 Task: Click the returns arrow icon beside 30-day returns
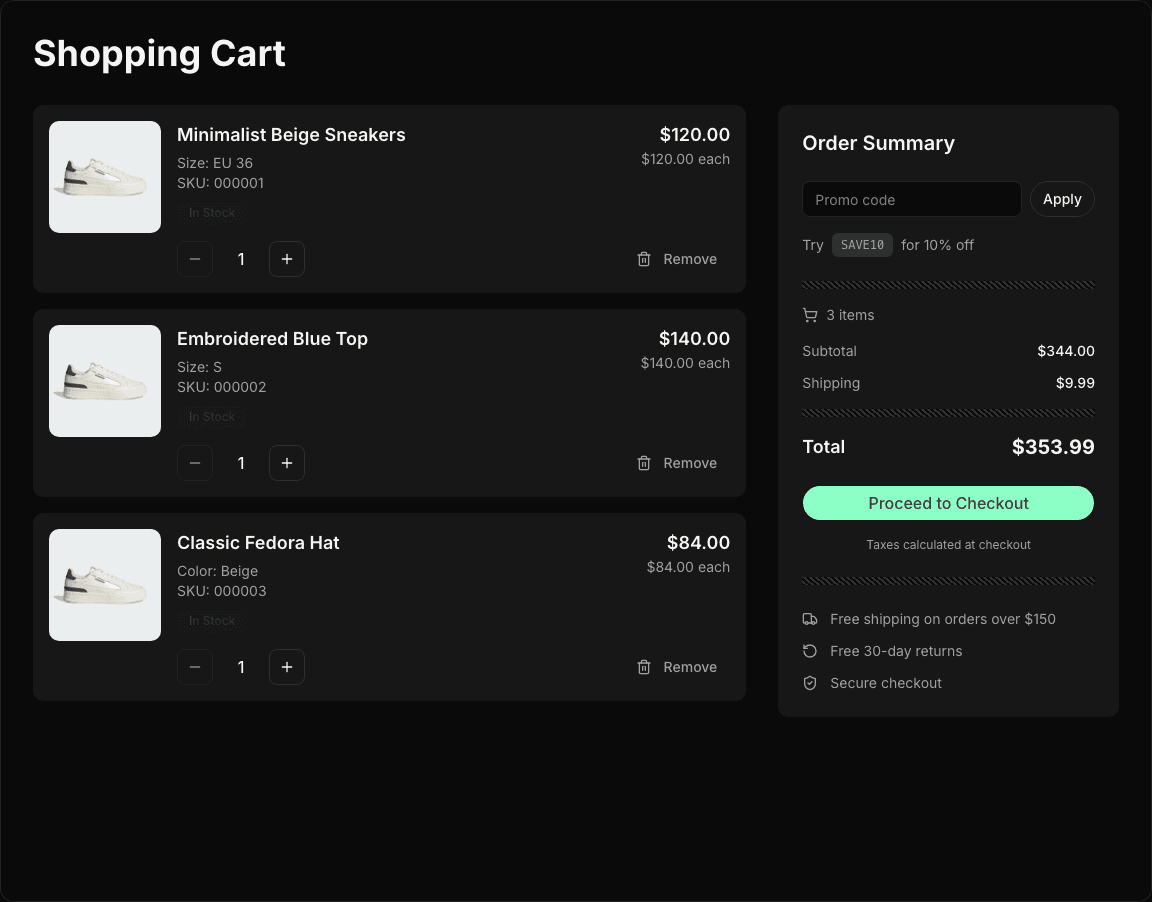click(810, 651)
